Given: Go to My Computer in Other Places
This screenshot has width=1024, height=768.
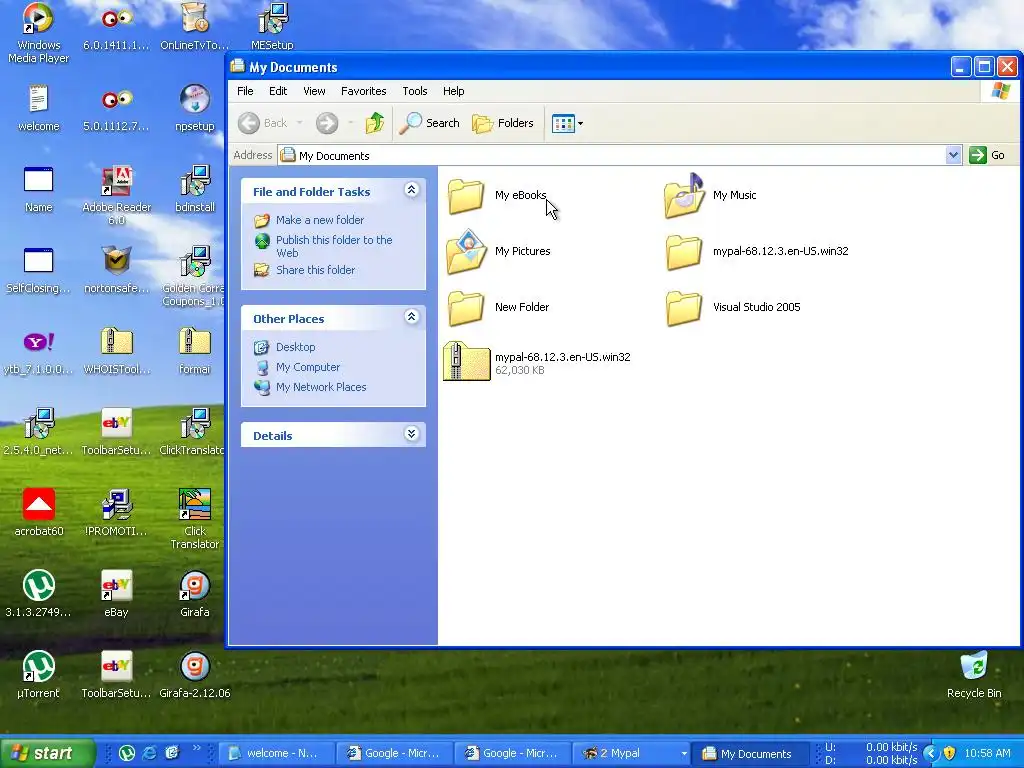Looking at the screenshot, I should (x=308, y=367).
